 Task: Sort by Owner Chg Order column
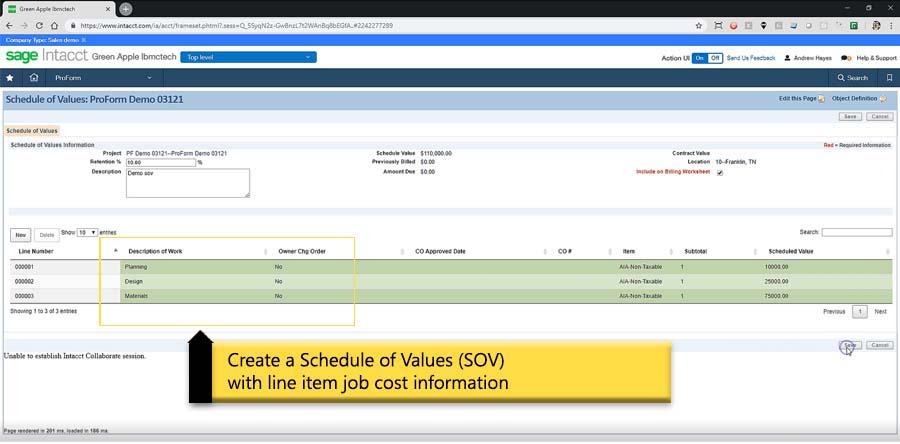302,251
